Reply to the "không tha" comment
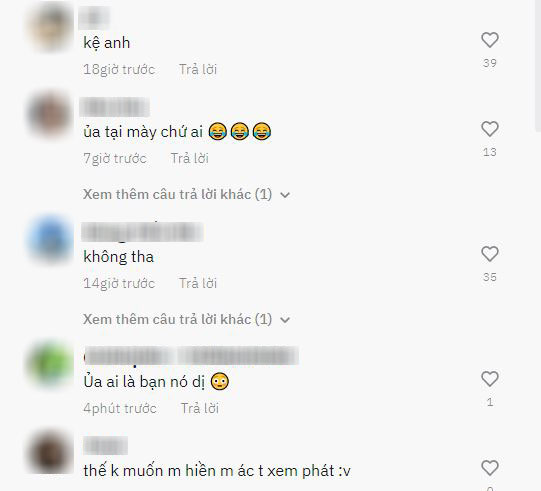This screenshot has width=541, height=491. point(198,283)
